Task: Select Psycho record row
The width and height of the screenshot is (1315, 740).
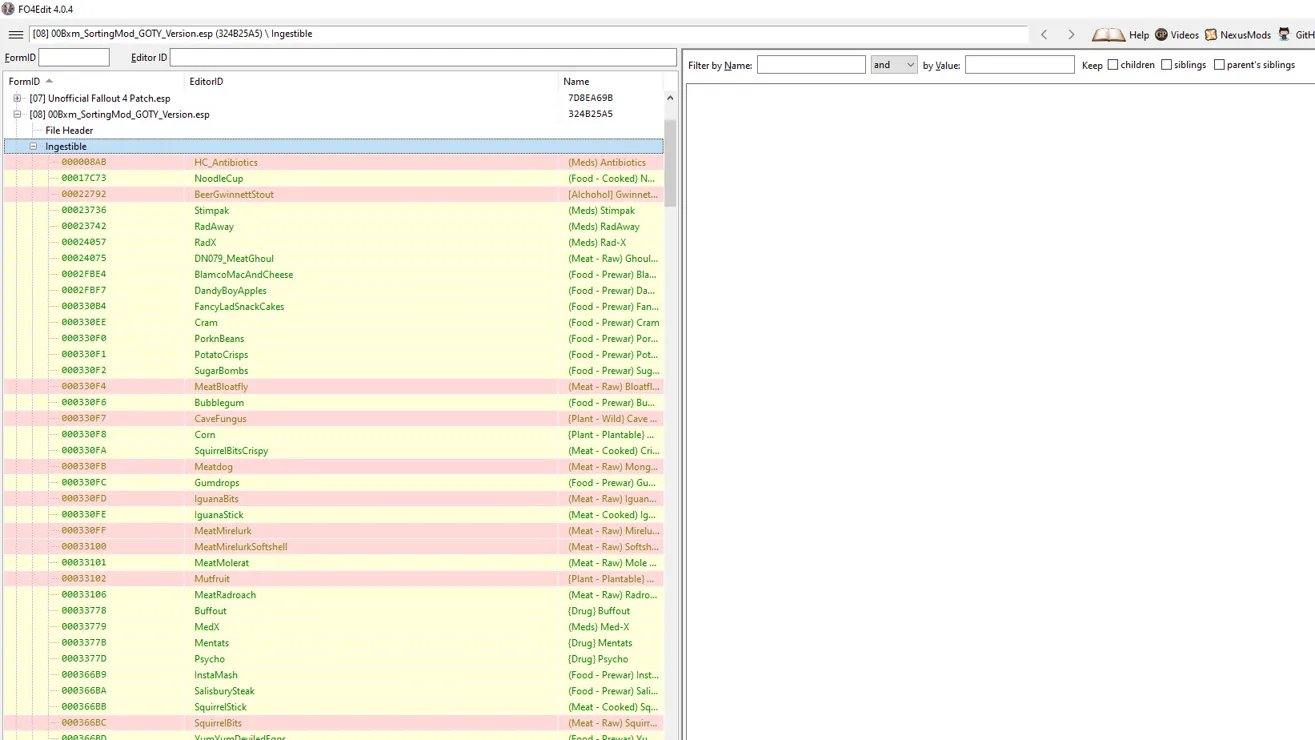Action: (x=333, y=658)
